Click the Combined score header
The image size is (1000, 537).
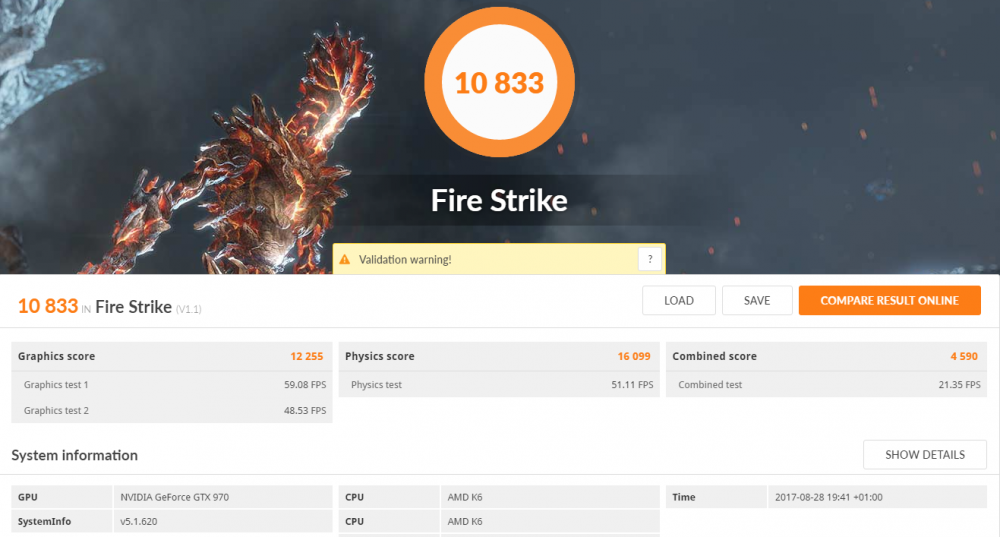pos(826,357)
